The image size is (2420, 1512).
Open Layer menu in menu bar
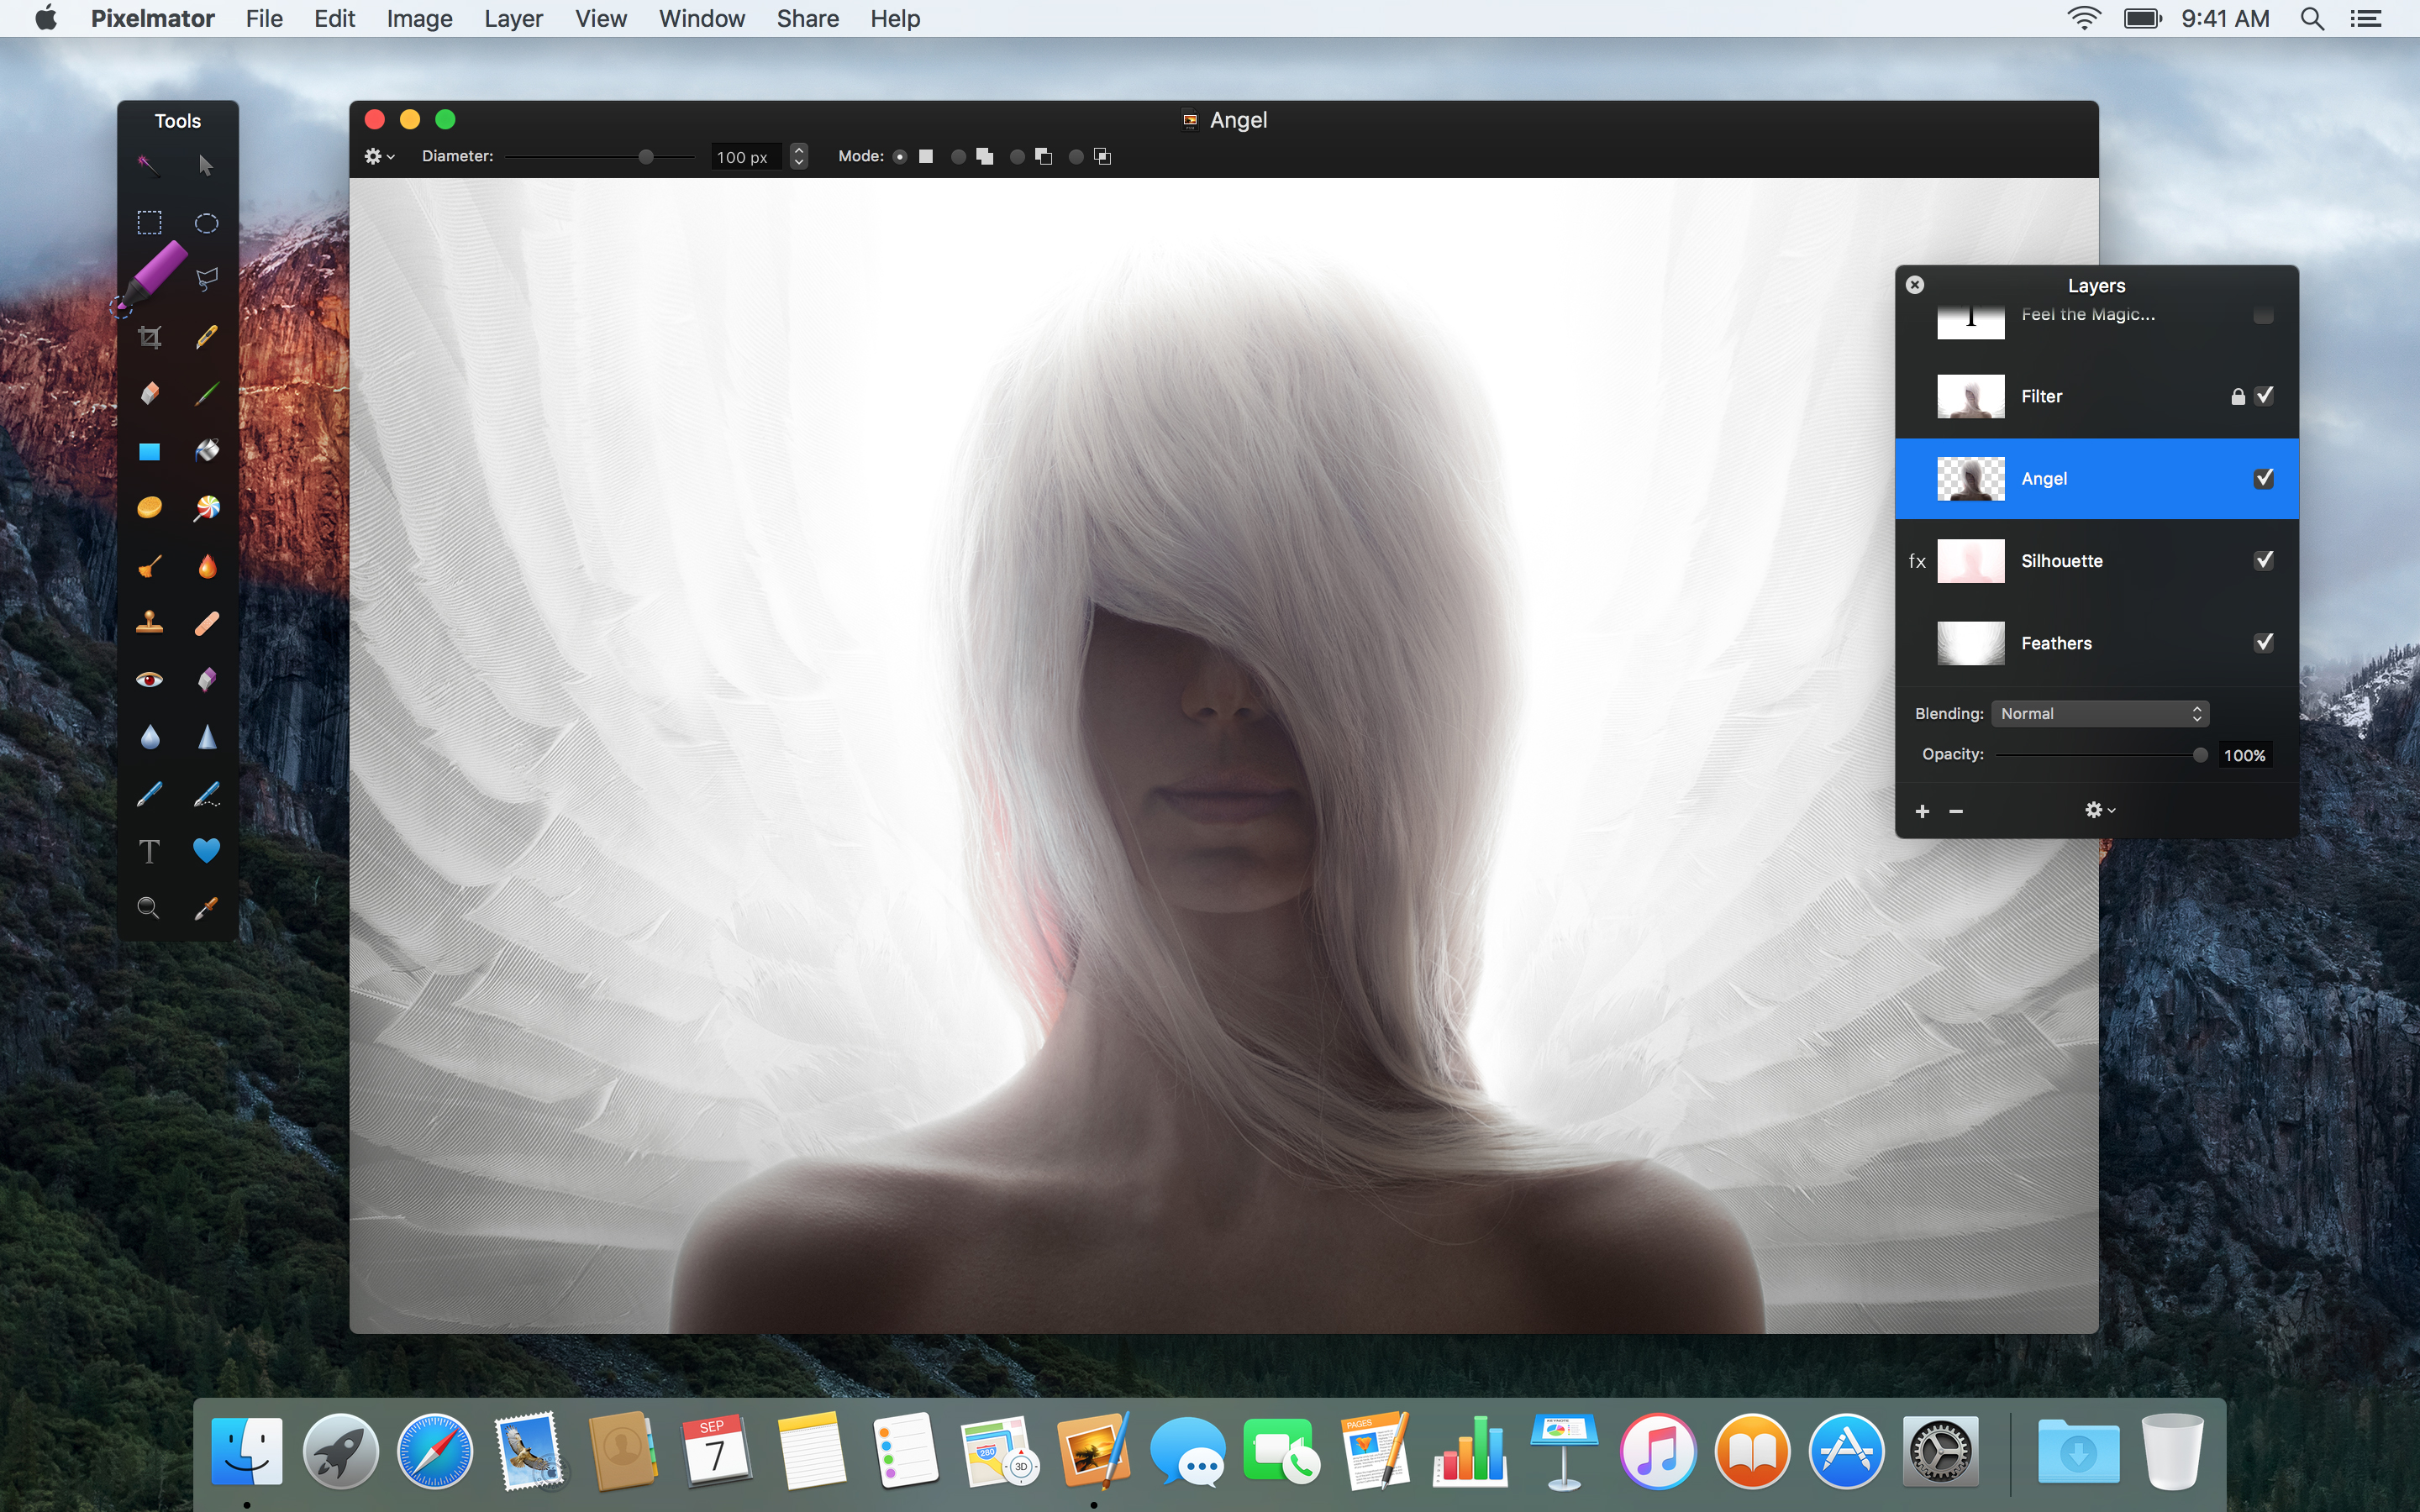(513, 19)
